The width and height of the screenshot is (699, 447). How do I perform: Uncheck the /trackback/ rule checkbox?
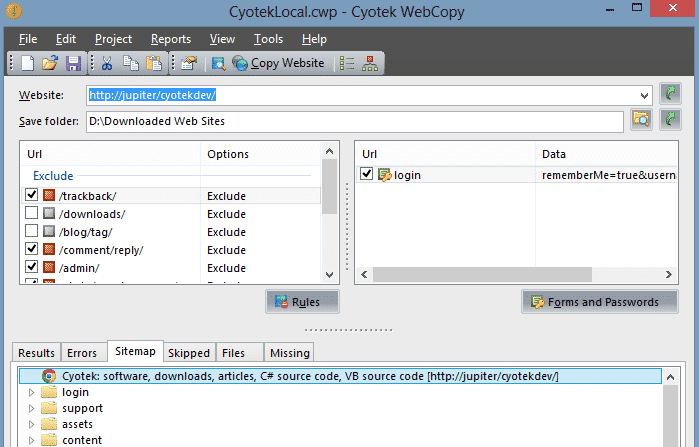[x=31, y=195]
